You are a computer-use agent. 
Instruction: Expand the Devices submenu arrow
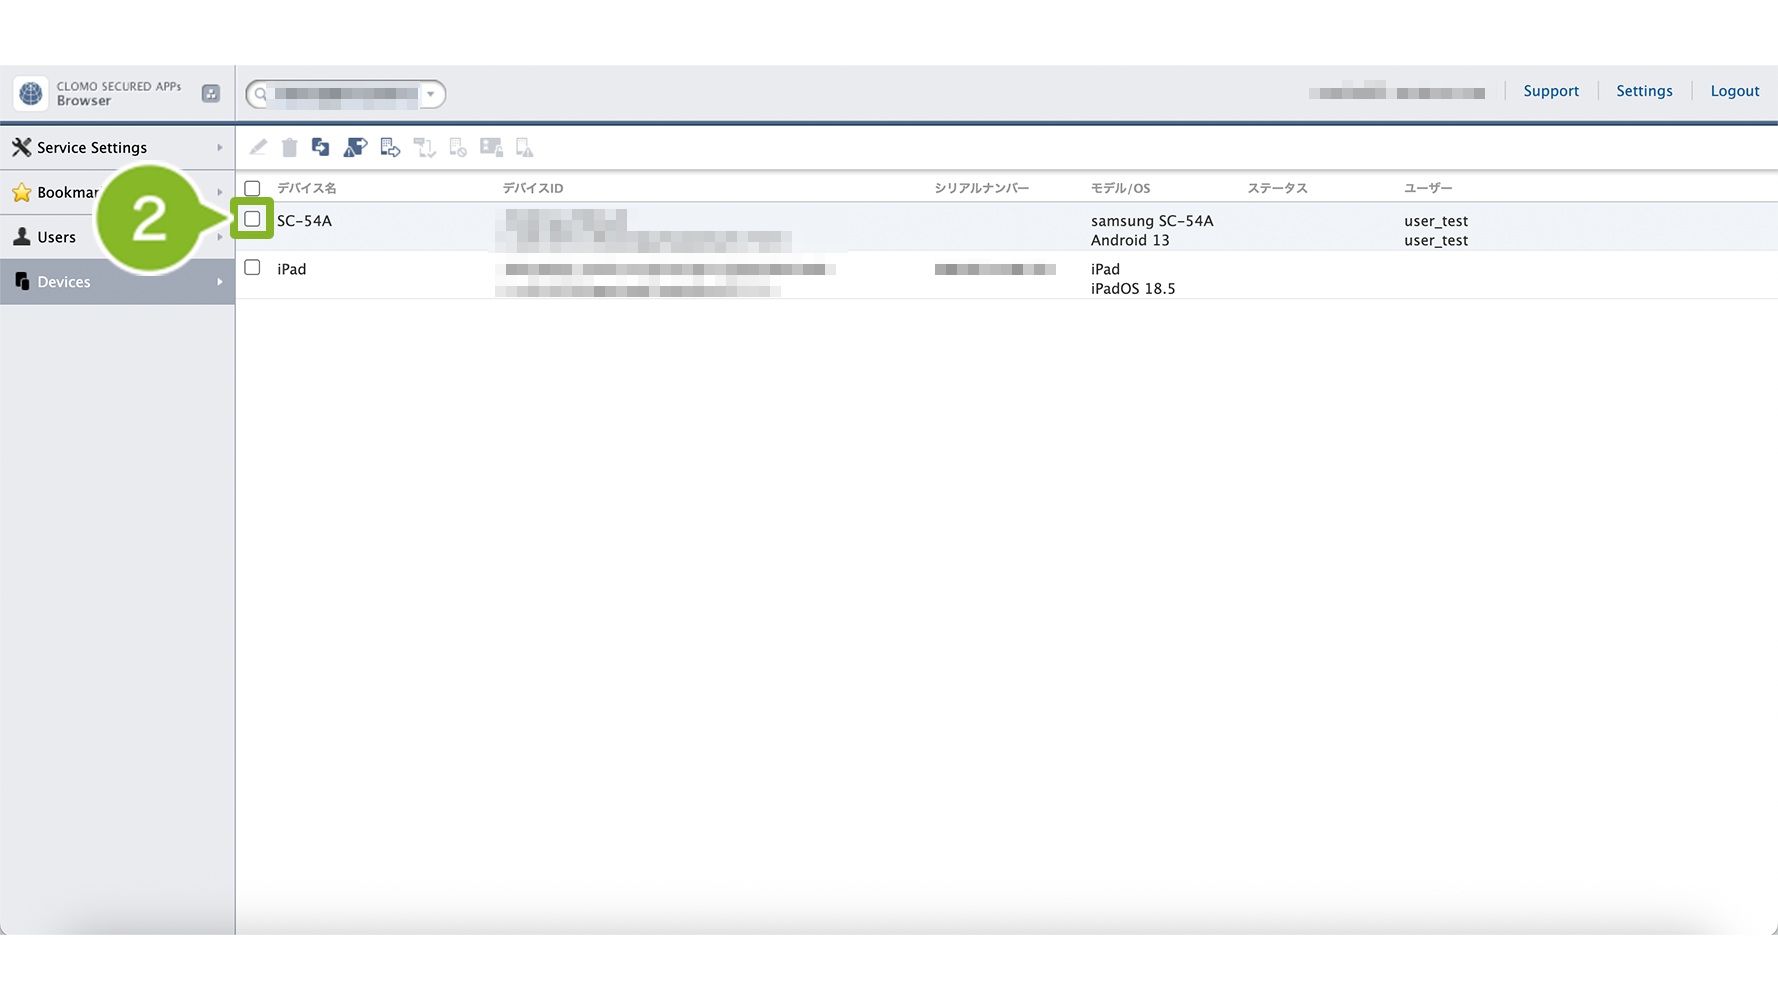click(219, 282)
